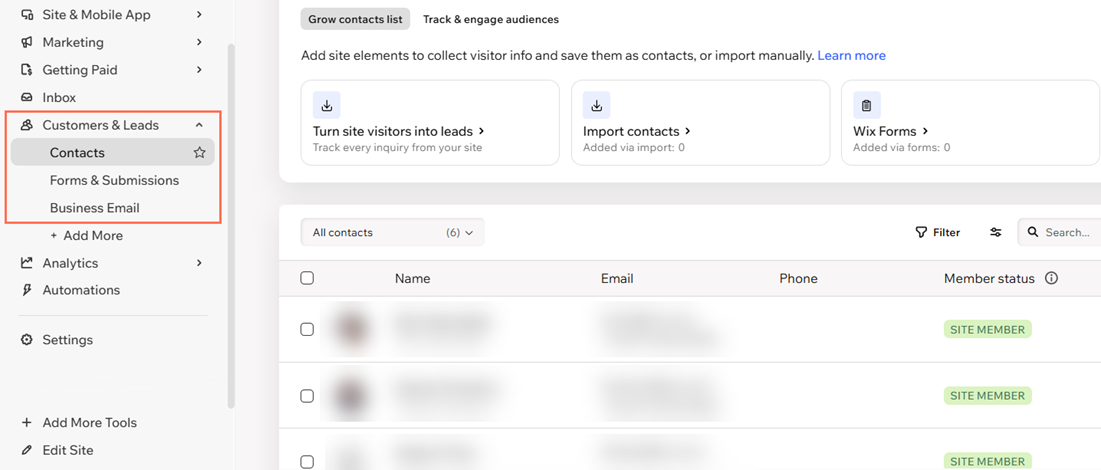Click the Site & Mobile App sidebar icon

[x=27, y=15]
